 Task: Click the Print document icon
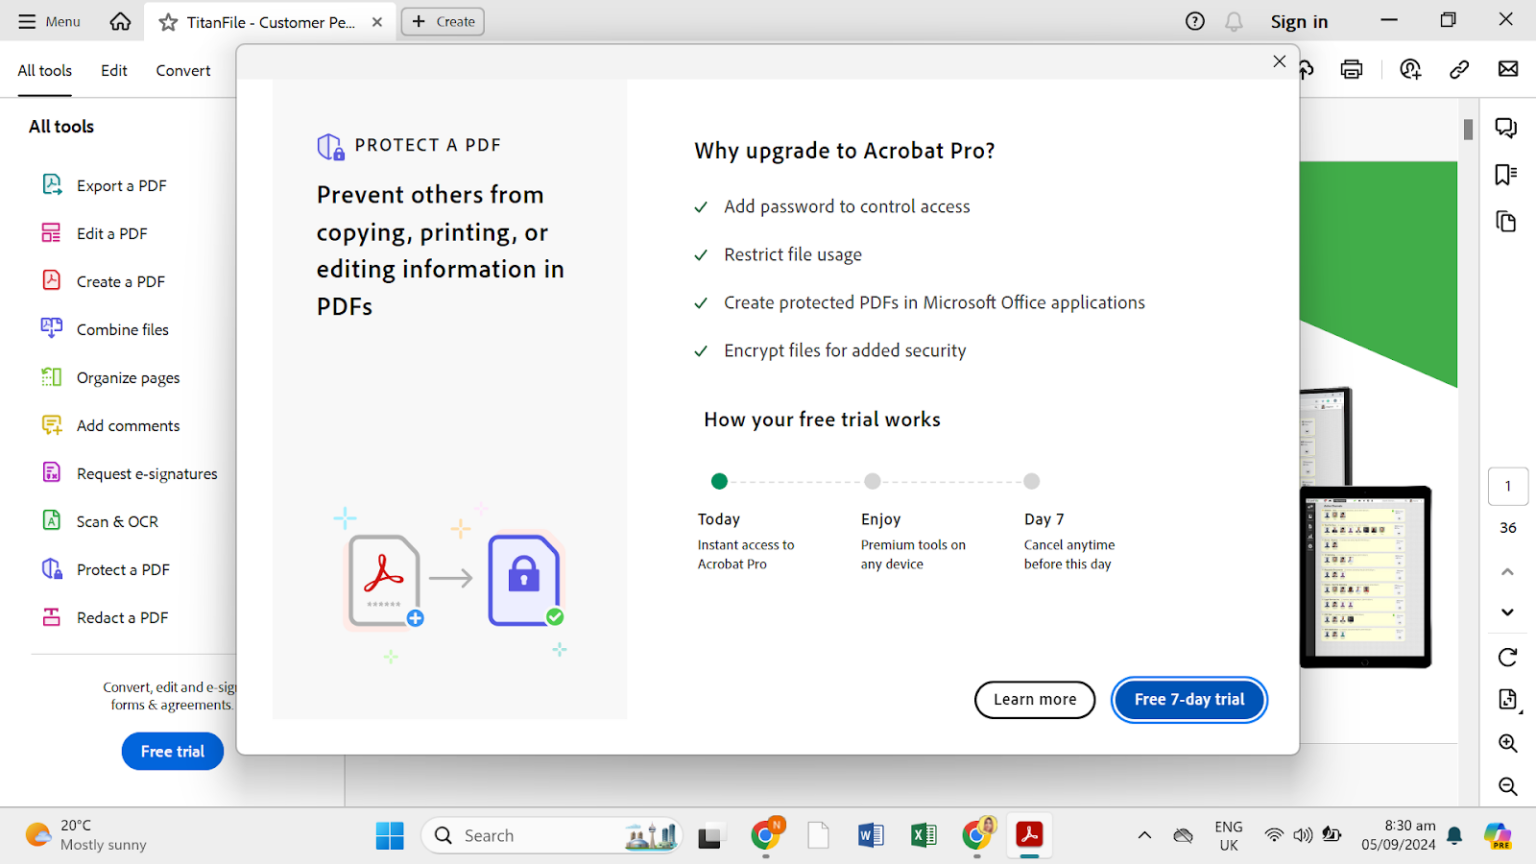click(1350, 69)
